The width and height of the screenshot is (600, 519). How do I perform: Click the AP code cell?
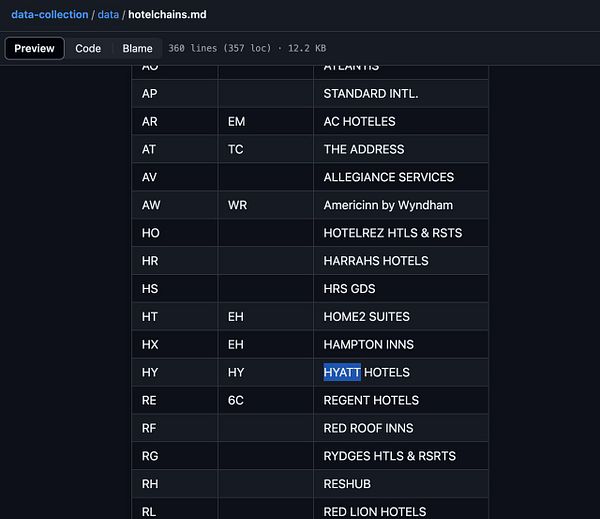click(175, 93)
